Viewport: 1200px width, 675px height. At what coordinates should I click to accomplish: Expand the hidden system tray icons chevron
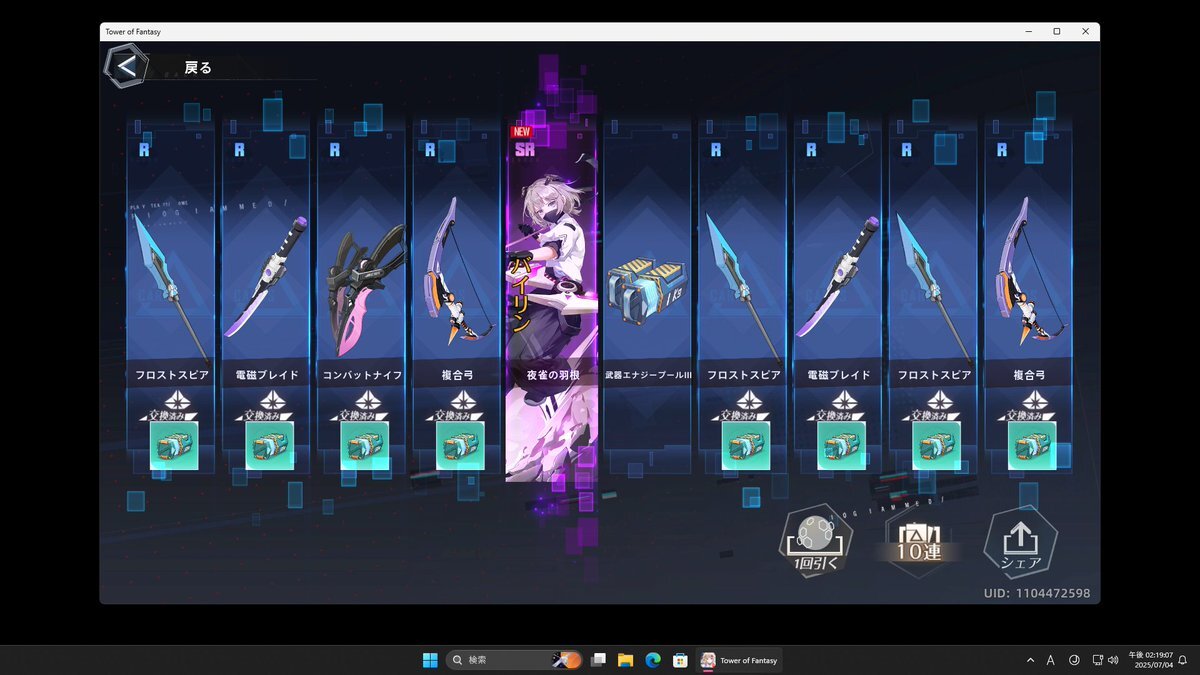pyautogui.click(x=1031, y=660)
